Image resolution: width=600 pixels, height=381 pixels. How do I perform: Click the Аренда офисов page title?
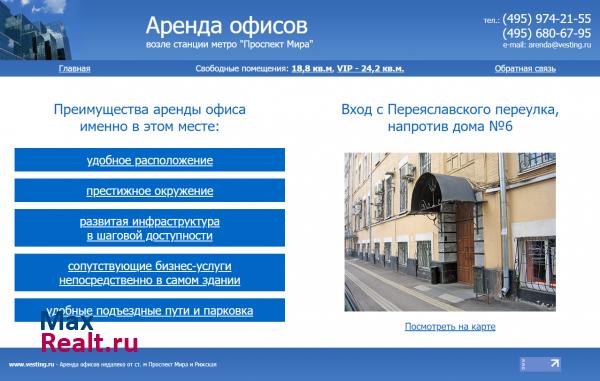227,26
